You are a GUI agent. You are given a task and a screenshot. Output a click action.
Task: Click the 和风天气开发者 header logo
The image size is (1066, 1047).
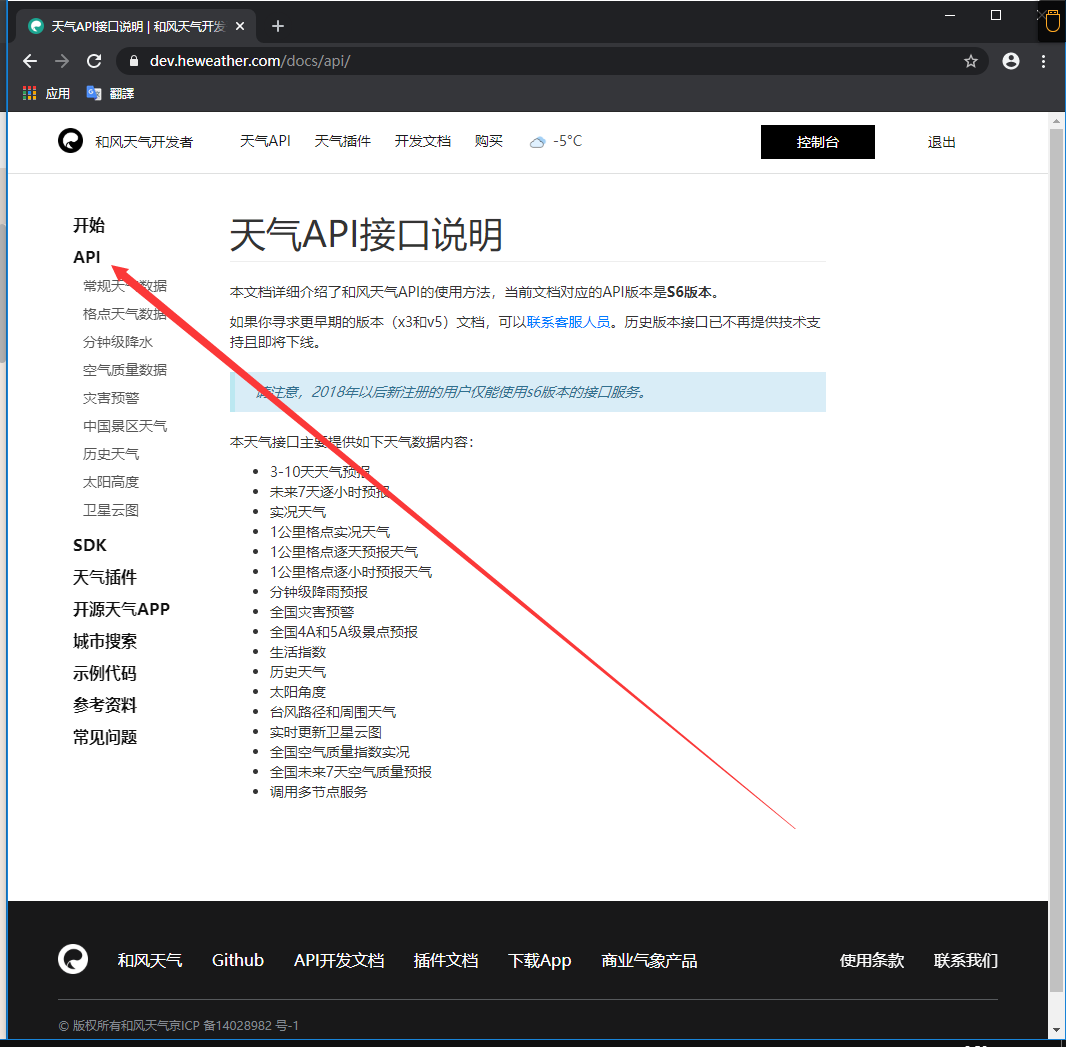70,141
